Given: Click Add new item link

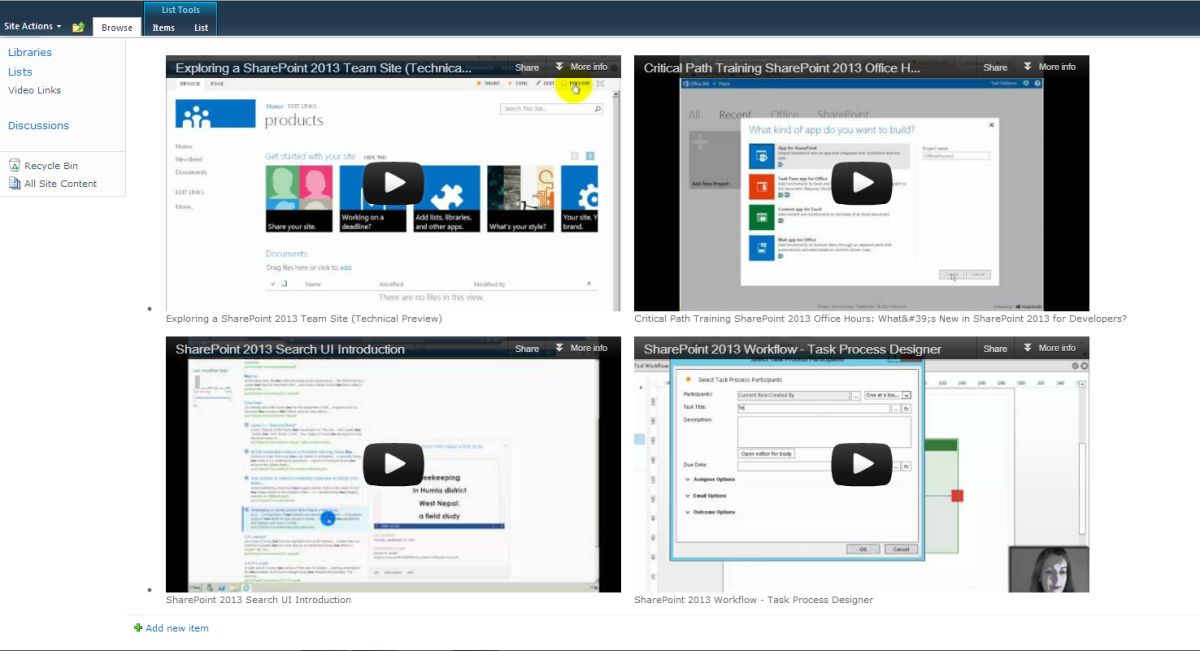Looking at the screenshot, I should tap(177, 628).
